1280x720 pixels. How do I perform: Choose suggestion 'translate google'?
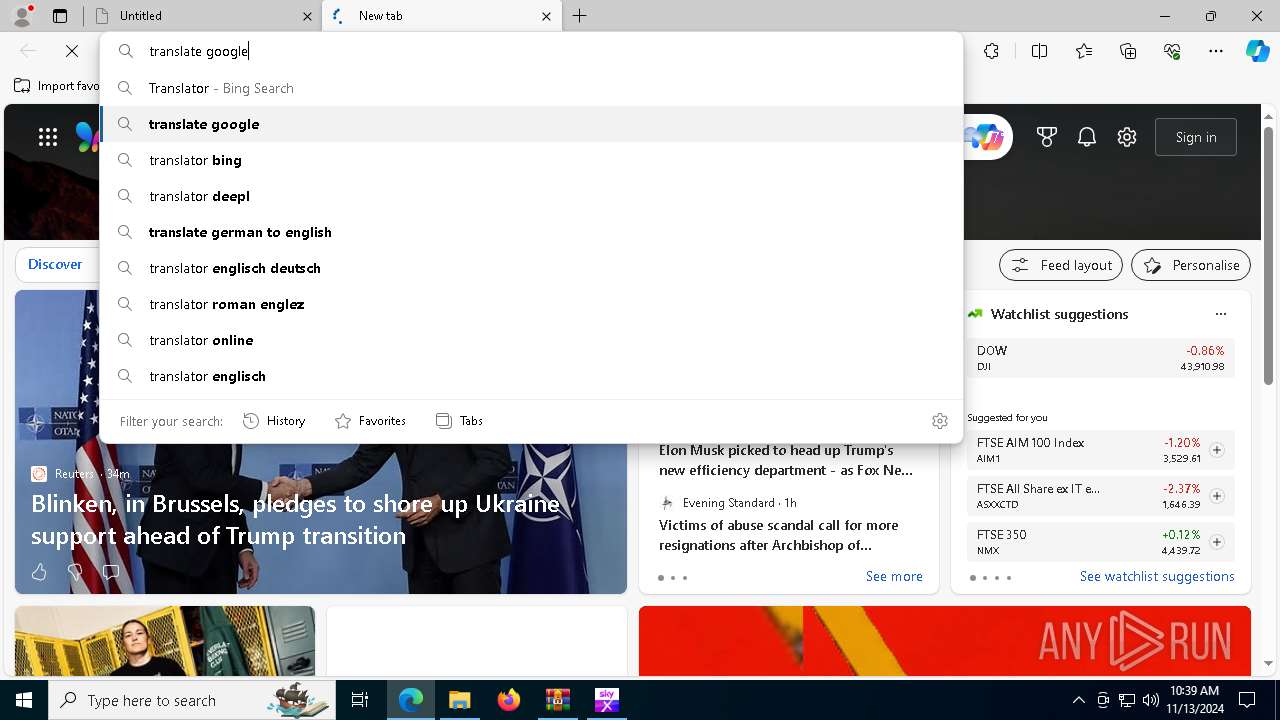tap(531, 124)
